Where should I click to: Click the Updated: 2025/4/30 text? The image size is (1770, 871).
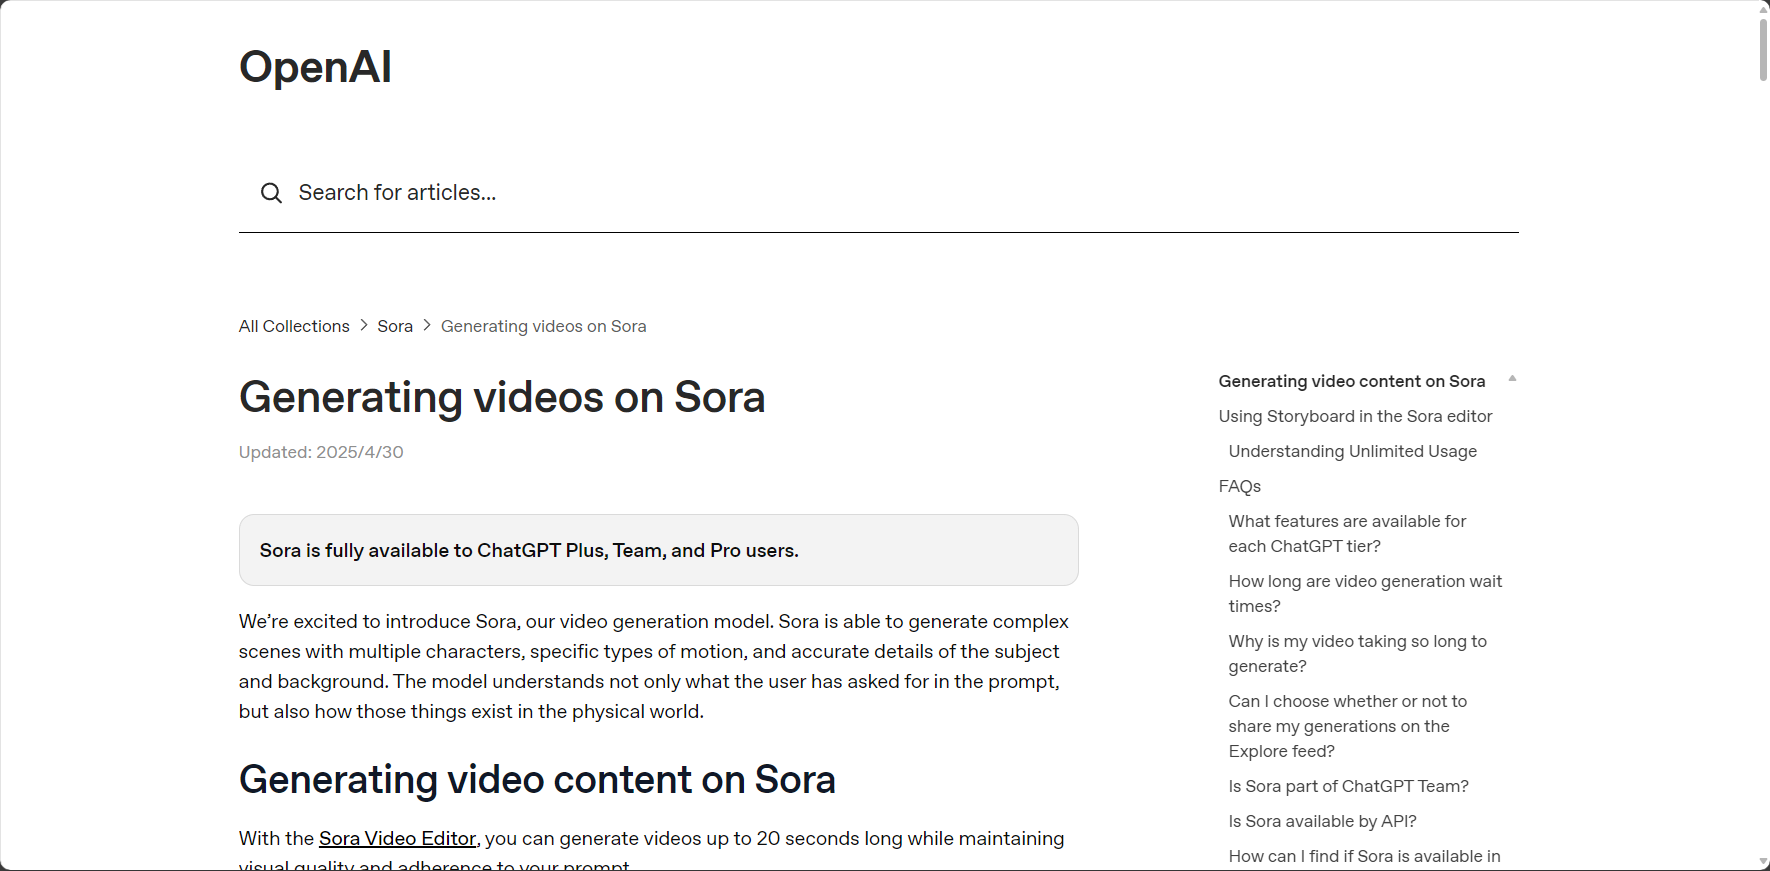(321, 452)
